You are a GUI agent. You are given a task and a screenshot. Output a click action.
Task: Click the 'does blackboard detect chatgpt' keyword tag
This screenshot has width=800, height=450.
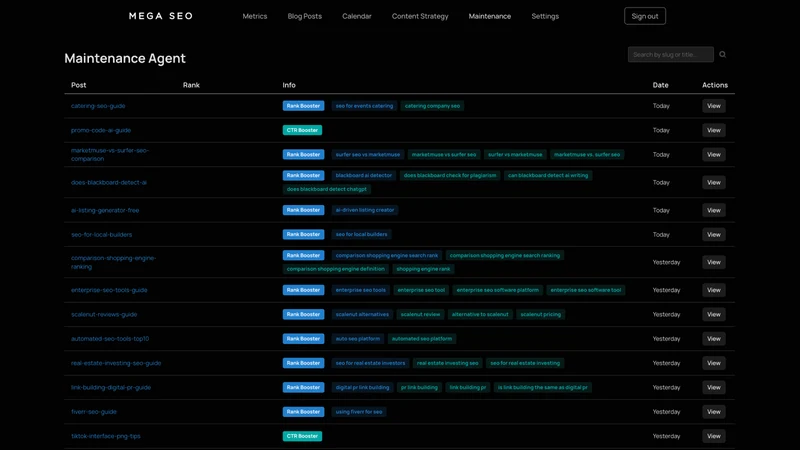pos(327,189)
